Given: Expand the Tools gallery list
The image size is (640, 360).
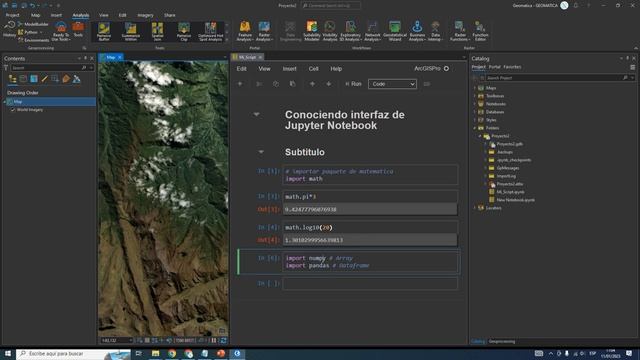Looking at the screenshot, I should pyautogui.click(x=227, y=40).
